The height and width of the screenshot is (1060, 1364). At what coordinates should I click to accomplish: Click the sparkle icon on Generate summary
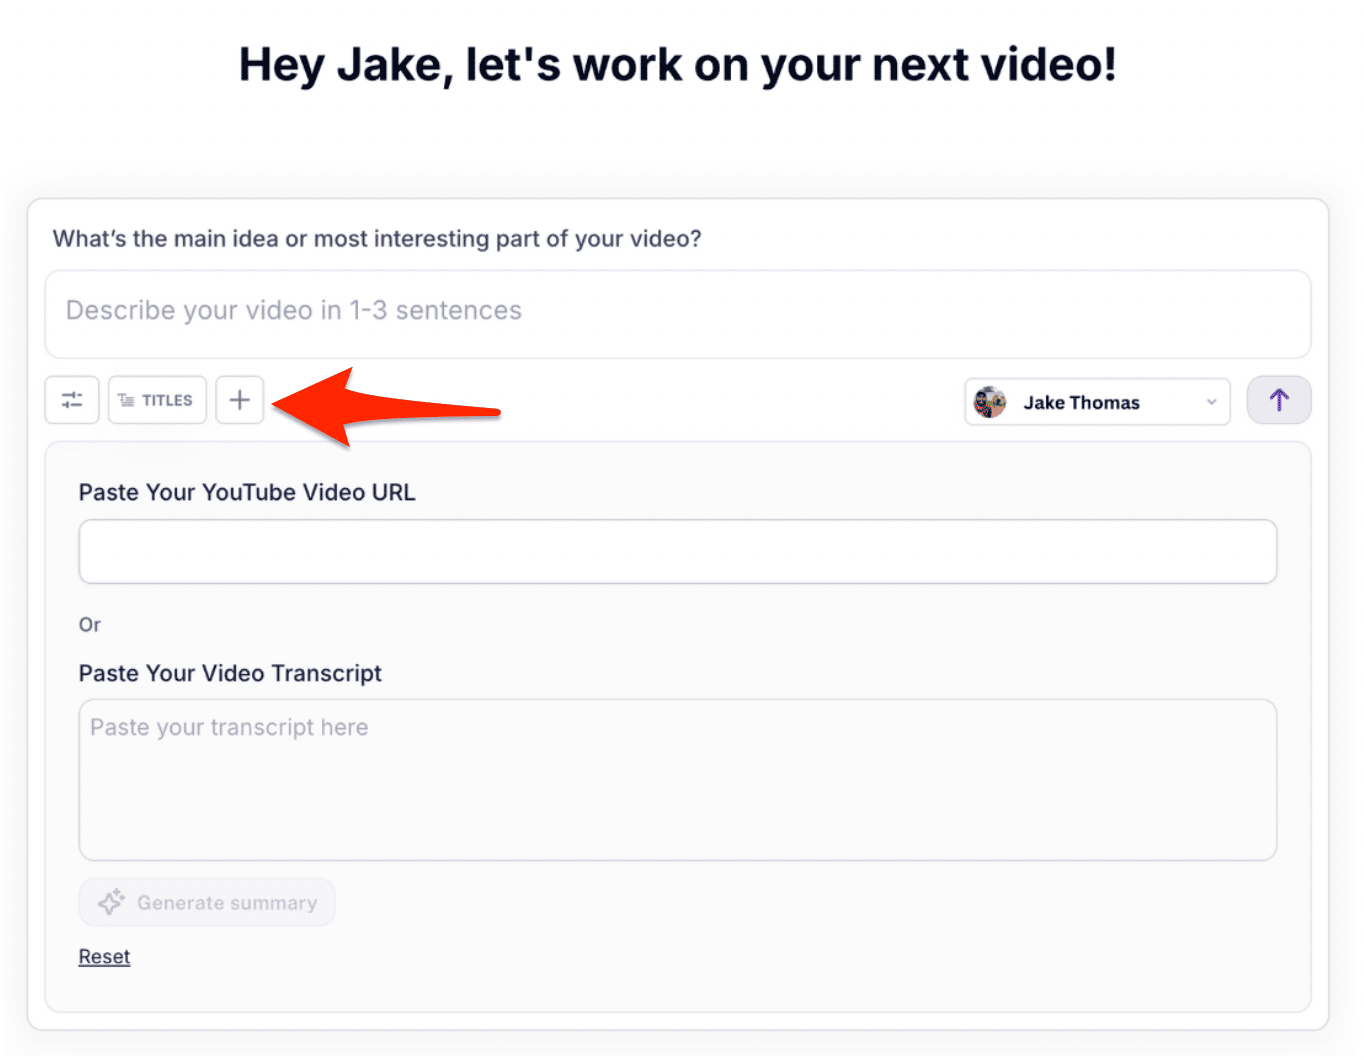110,901
